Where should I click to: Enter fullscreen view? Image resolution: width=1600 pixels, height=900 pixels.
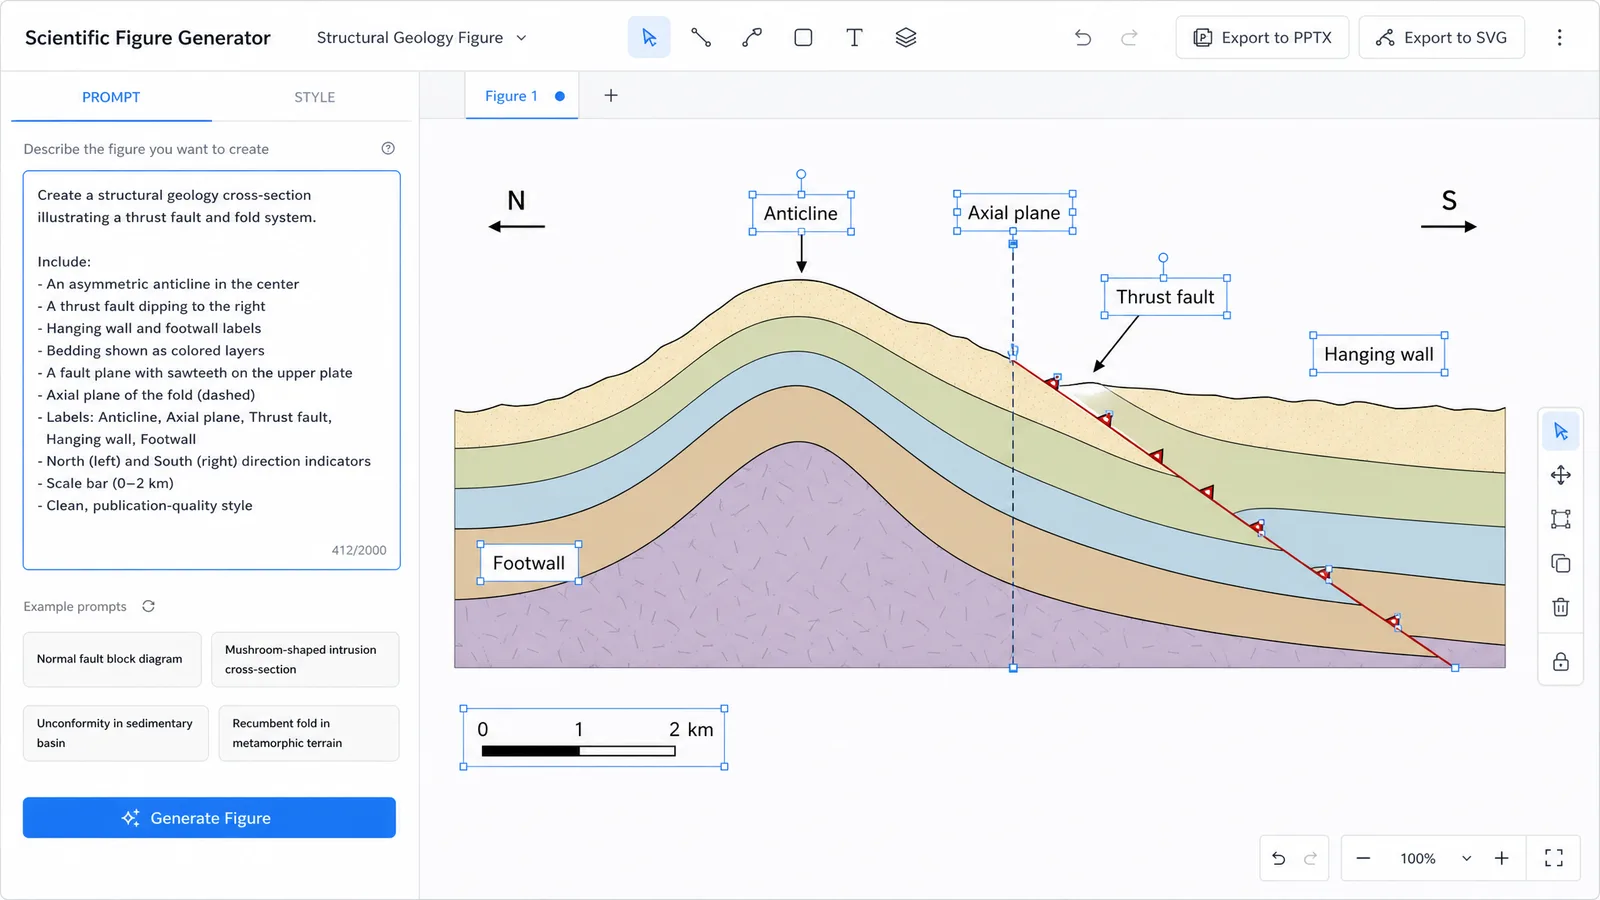pos(1554,858)
